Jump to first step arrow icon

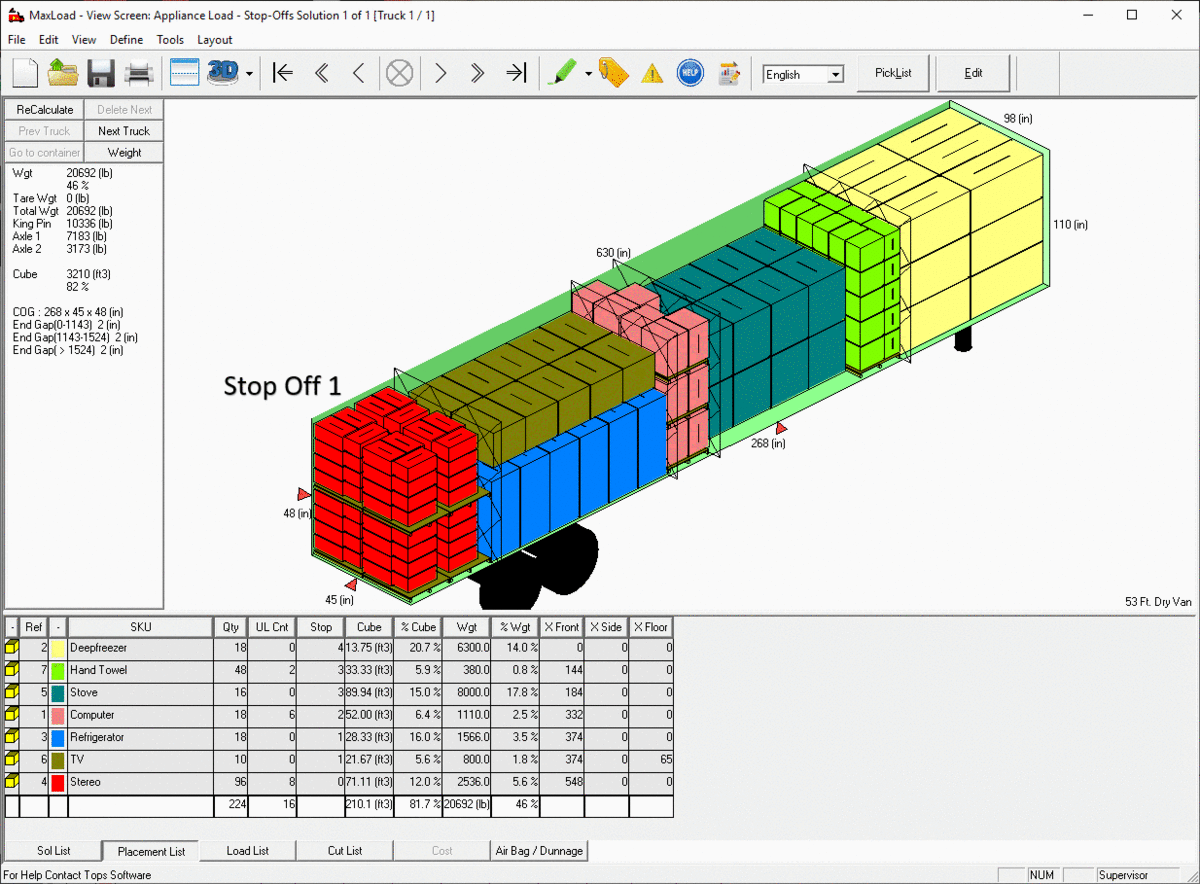tap(283, 73)
